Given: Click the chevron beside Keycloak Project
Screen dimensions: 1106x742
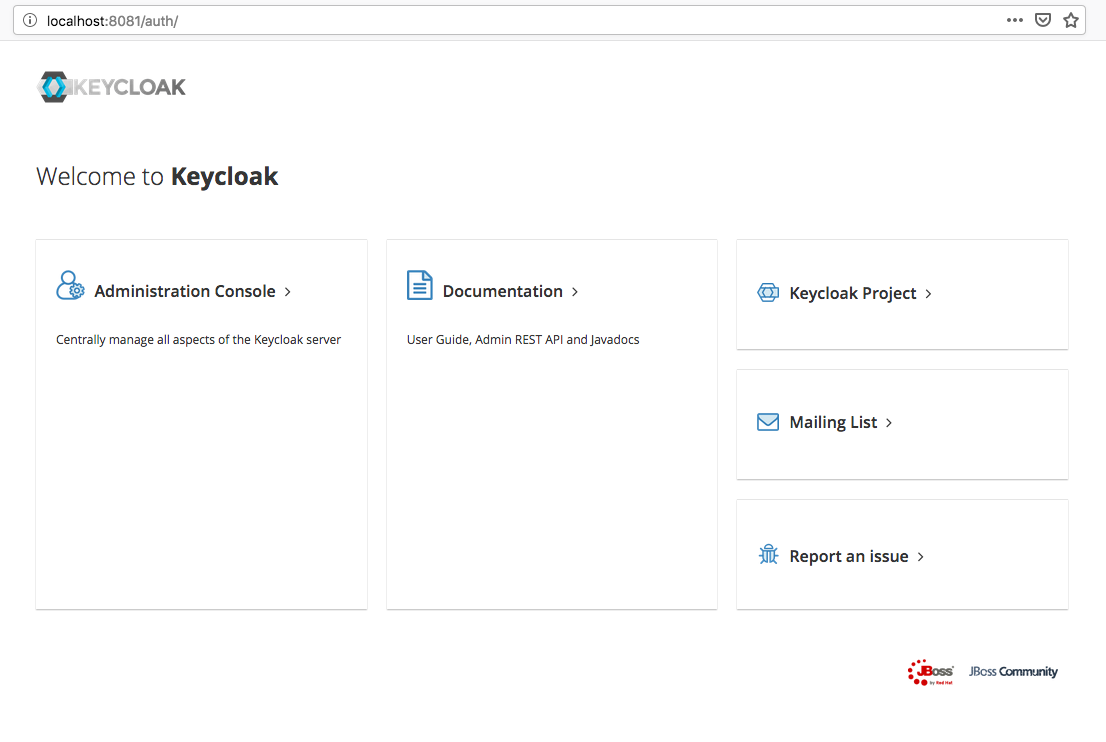Looking at the screenshot, I should [x=928, y=294].
